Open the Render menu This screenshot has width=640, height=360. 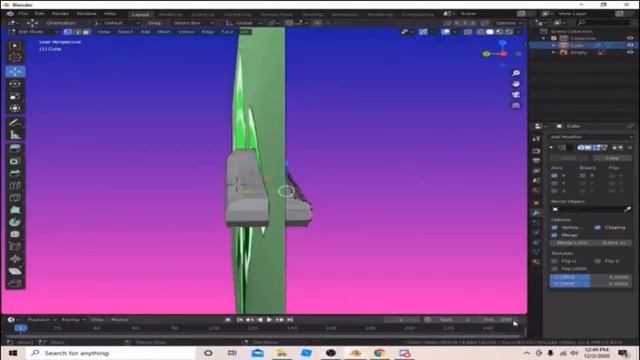pyautogui.click(x=60, y=13)
